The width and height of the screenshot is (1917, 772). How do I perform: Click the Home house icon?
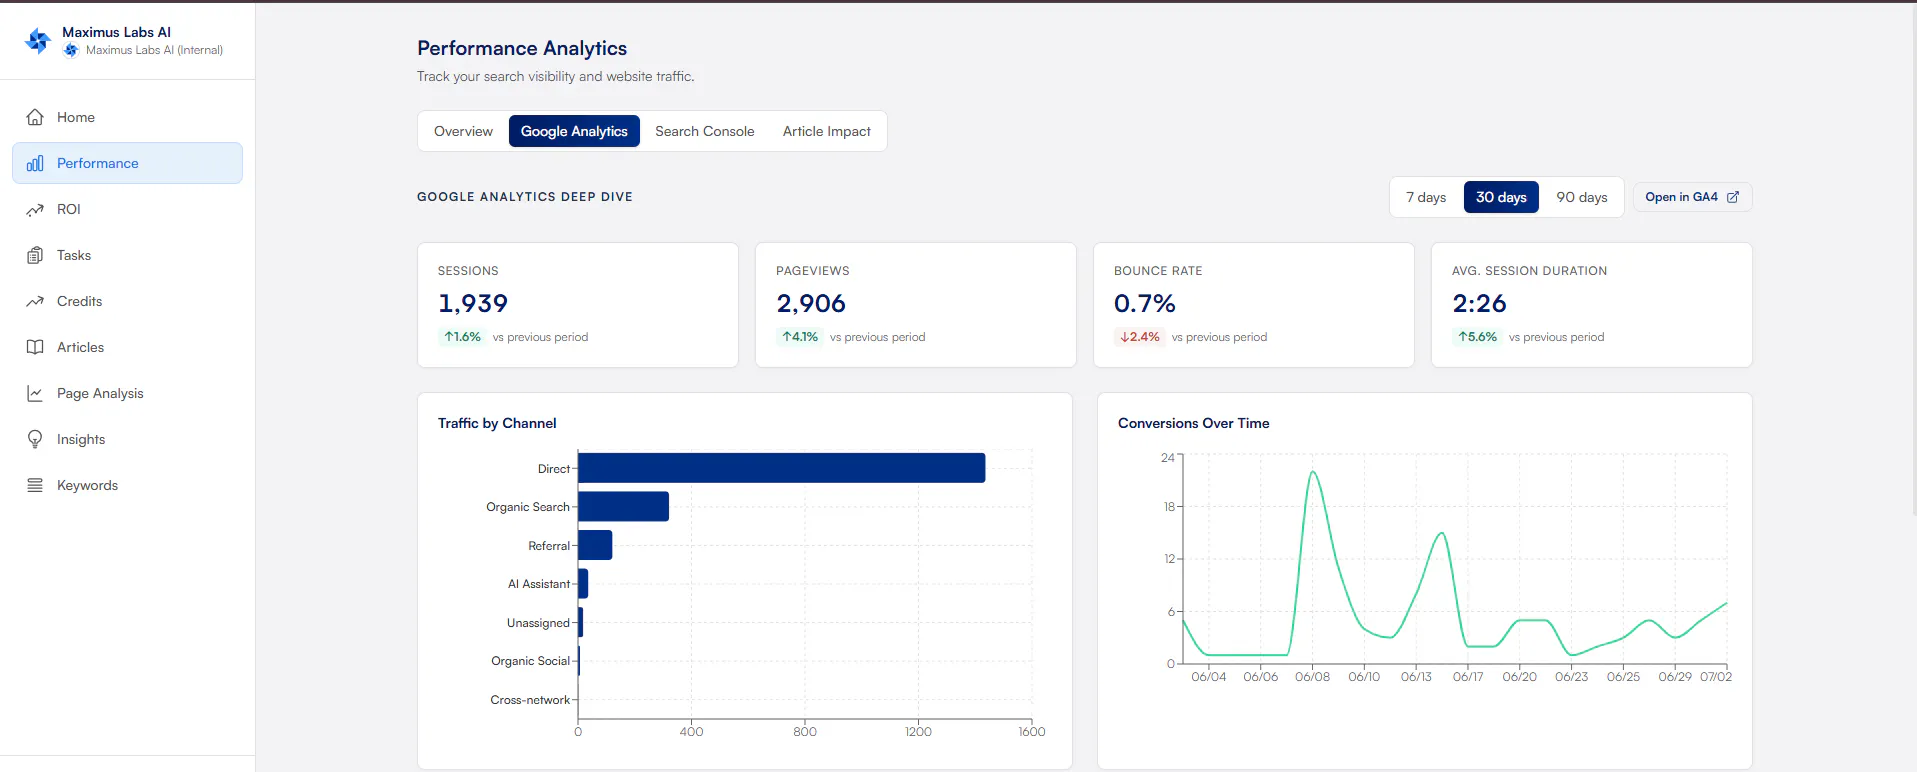pyautogui.click(x=35, y=117)
